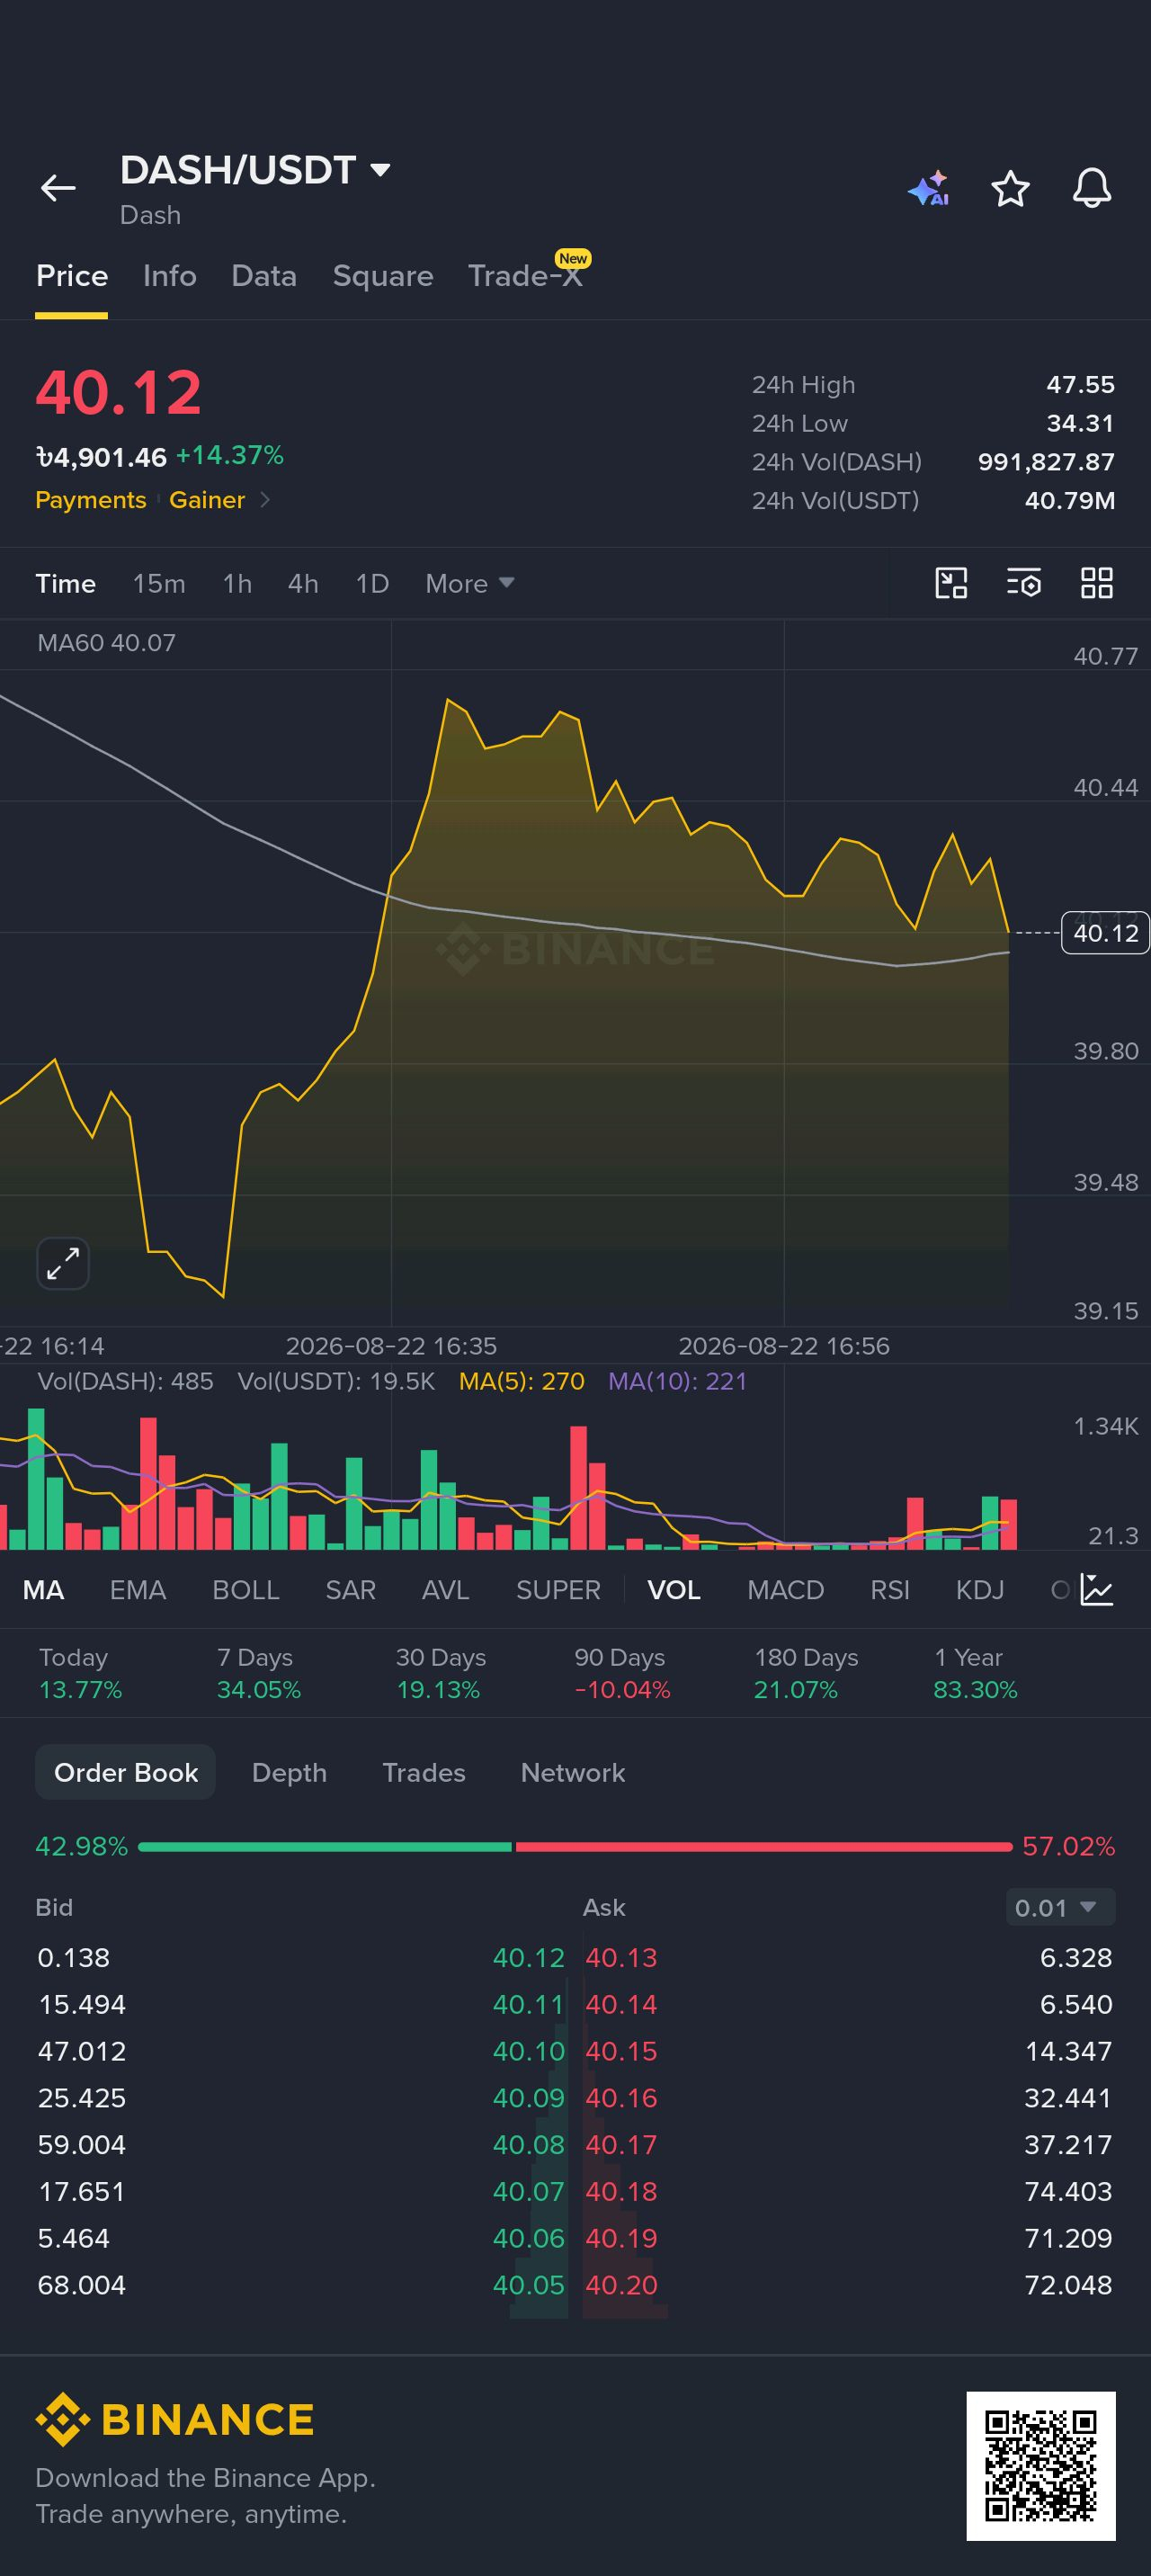
Task: Toggle the SUPER indicator
Action: click(558, 1590)
